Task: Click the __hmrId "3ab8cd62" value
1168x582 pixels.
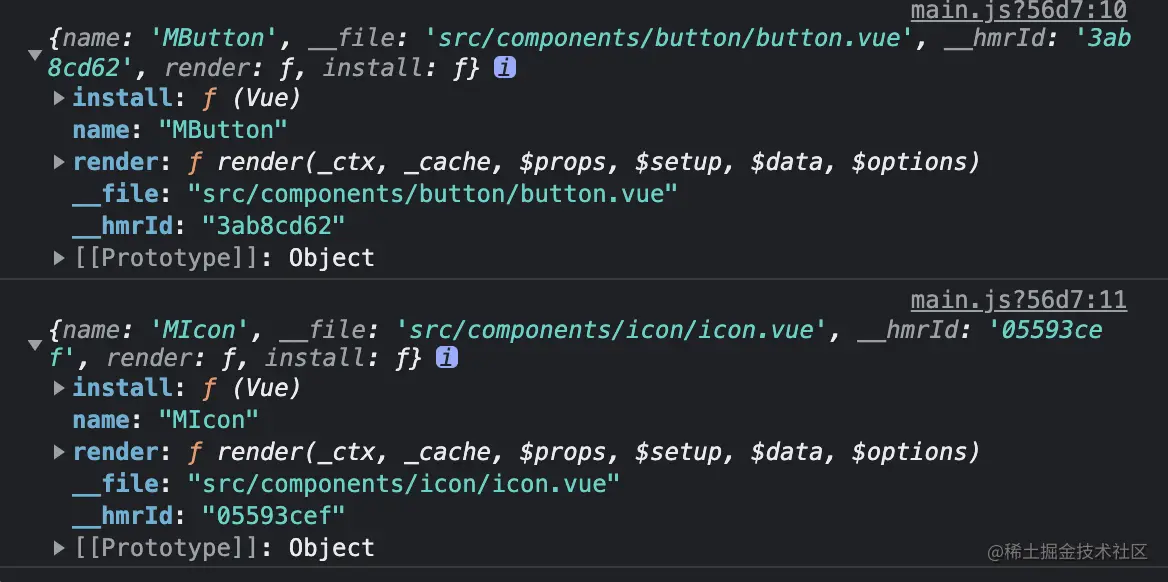Action: [x=273, y=226]
